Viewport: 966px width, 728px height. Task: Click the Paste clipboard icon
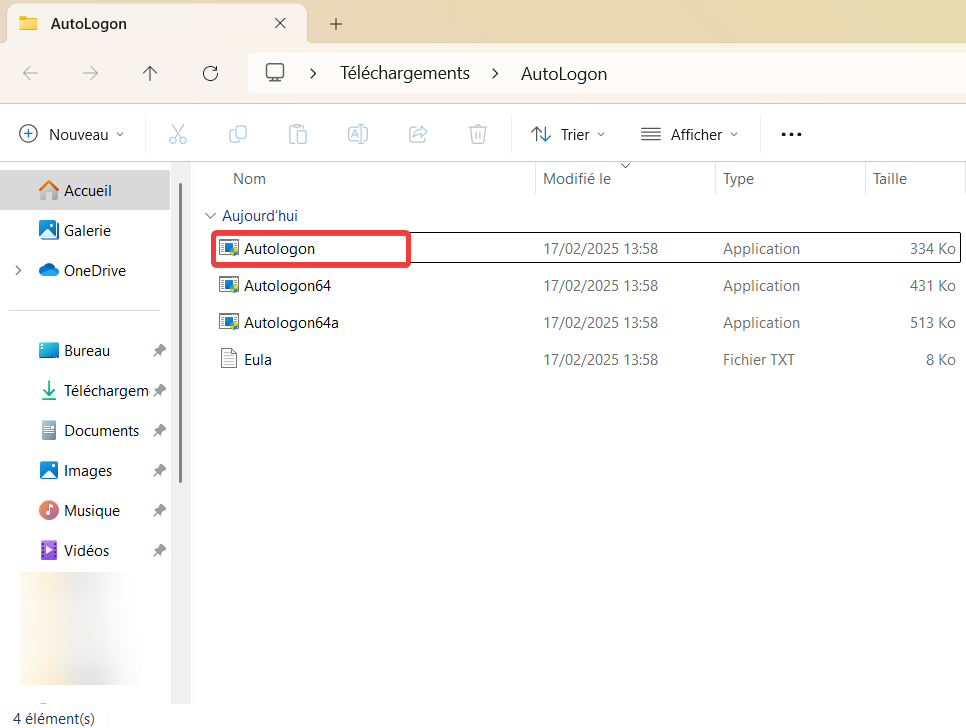(x=298, y=134)
